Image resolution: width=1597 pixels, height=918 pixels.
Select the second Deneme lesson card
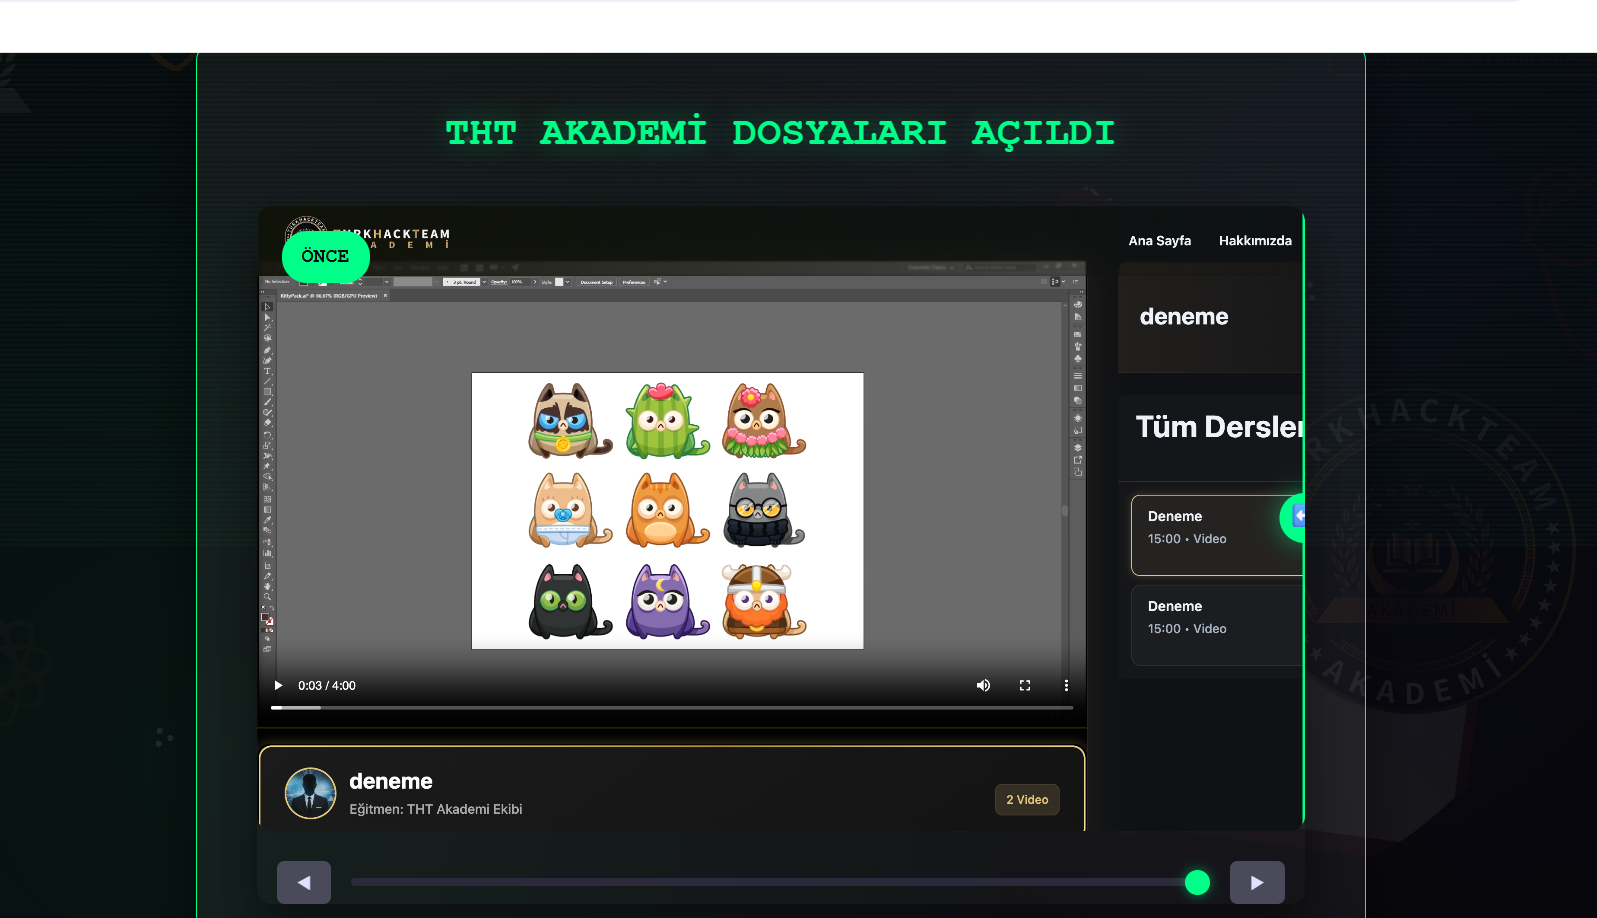[x=1217, y=625]
